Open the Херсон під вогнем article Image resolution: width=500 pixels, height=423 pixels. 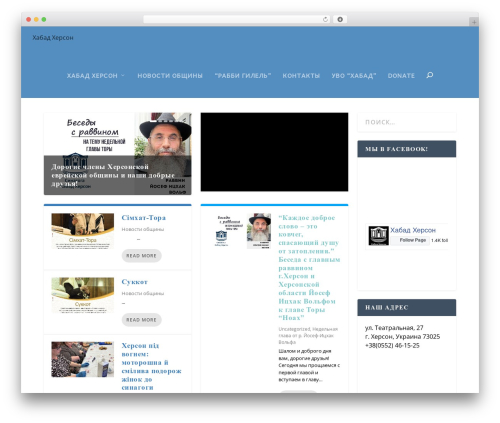[x=151, y=366]
